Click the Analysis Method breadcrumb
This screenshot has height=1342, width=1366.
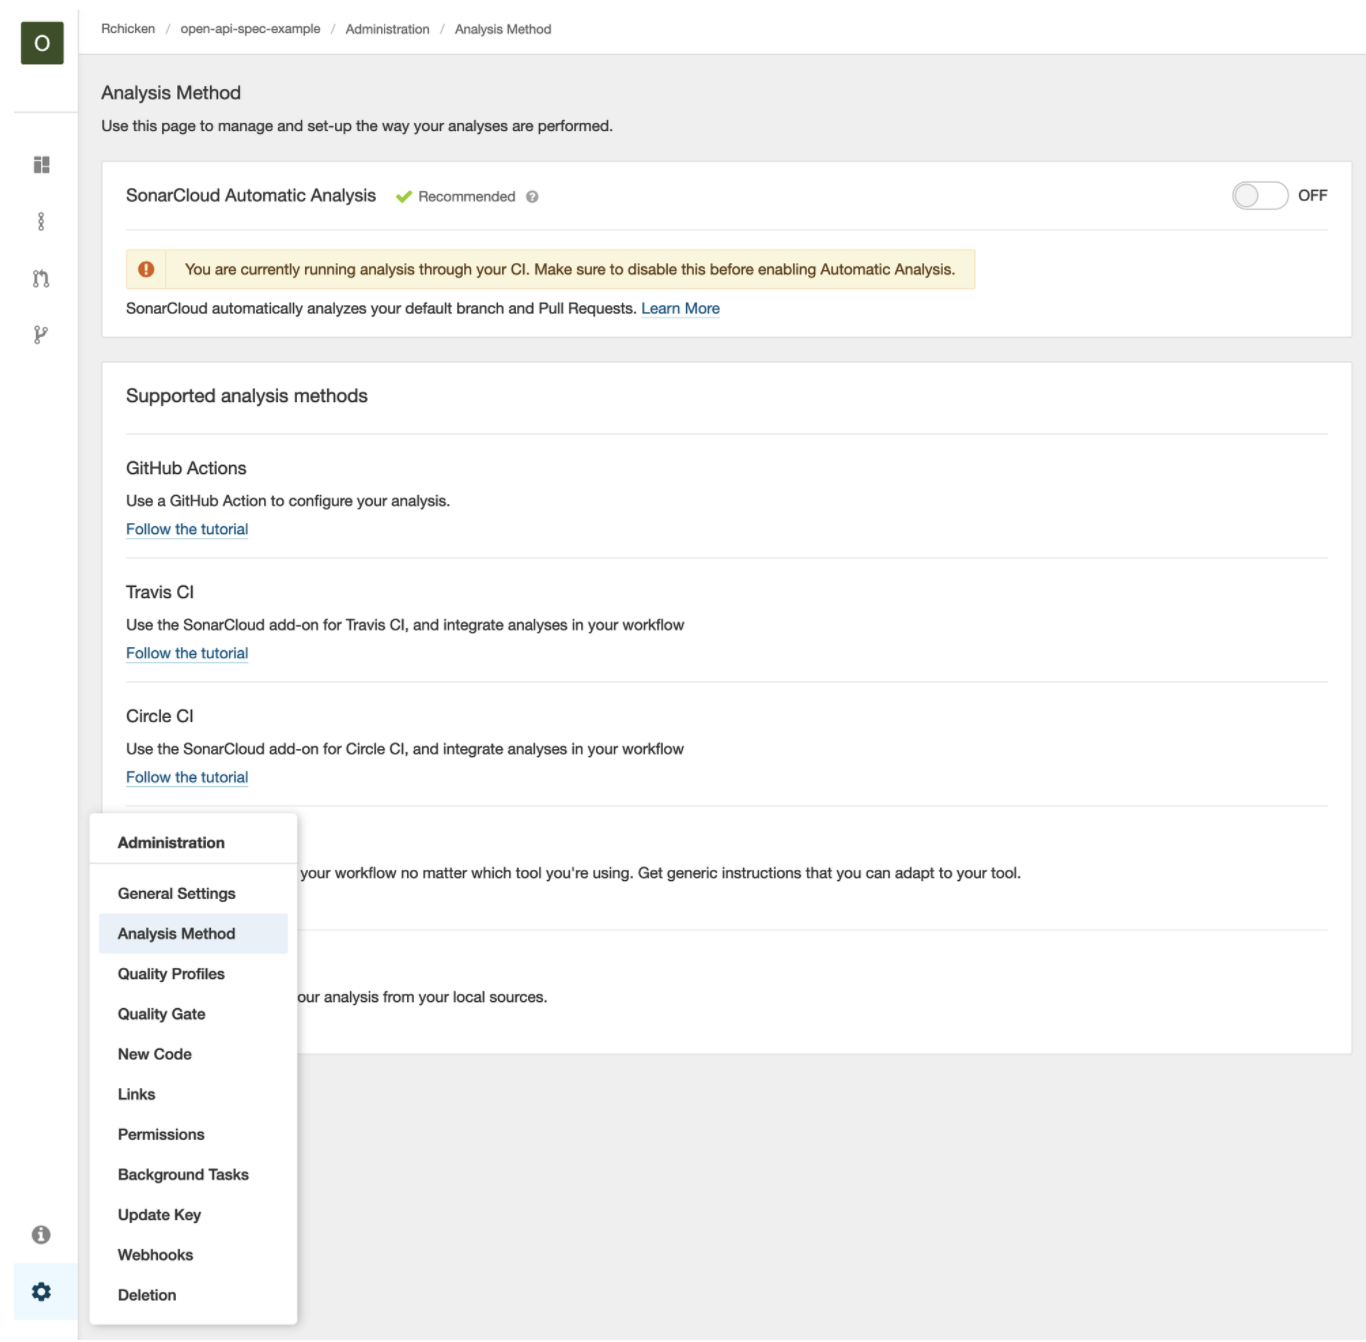click(503, 29)
